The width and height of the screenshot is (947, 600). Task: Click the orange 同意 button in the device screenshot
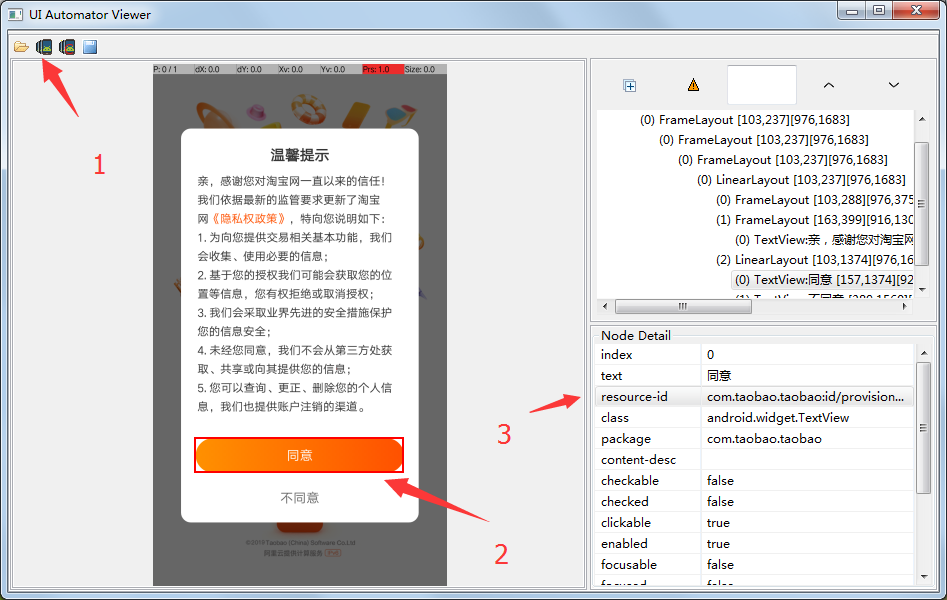(x=299, y=455)
